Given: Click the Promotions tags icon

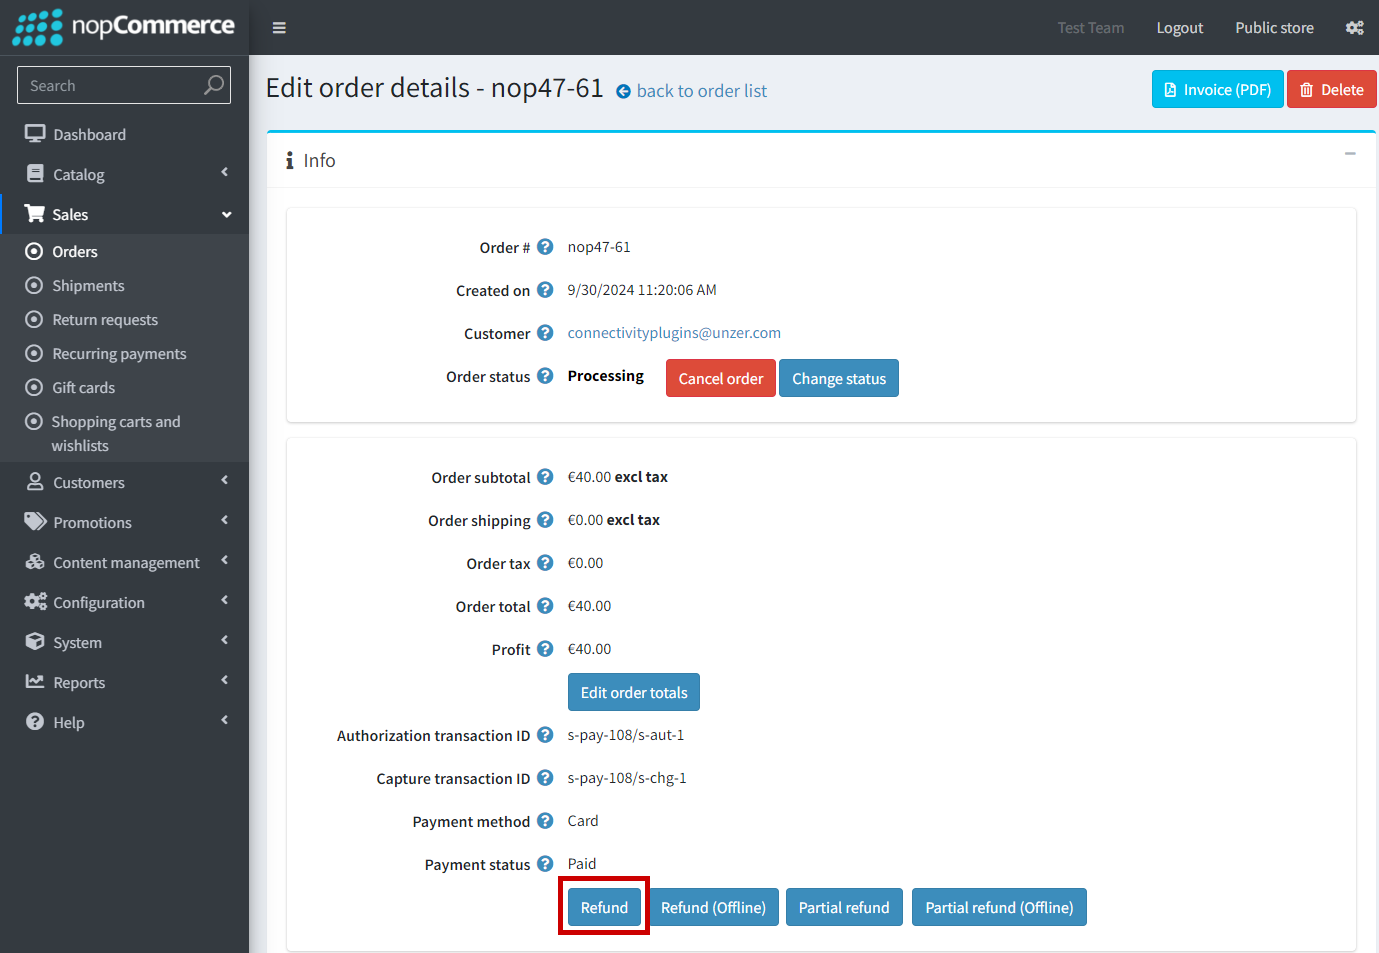Looking at the screenshot, I should pyautogui.click(x=35, y=522).
